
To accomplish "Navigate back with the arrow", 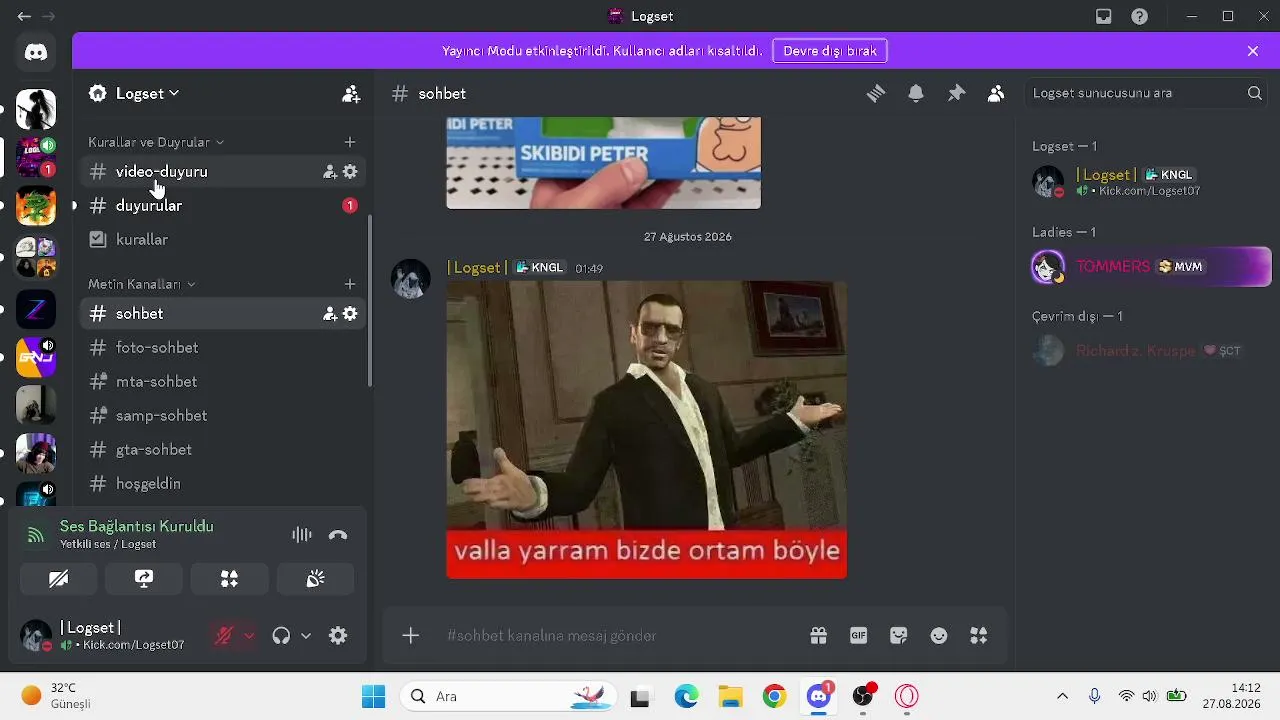I will [x=24, y=16].
